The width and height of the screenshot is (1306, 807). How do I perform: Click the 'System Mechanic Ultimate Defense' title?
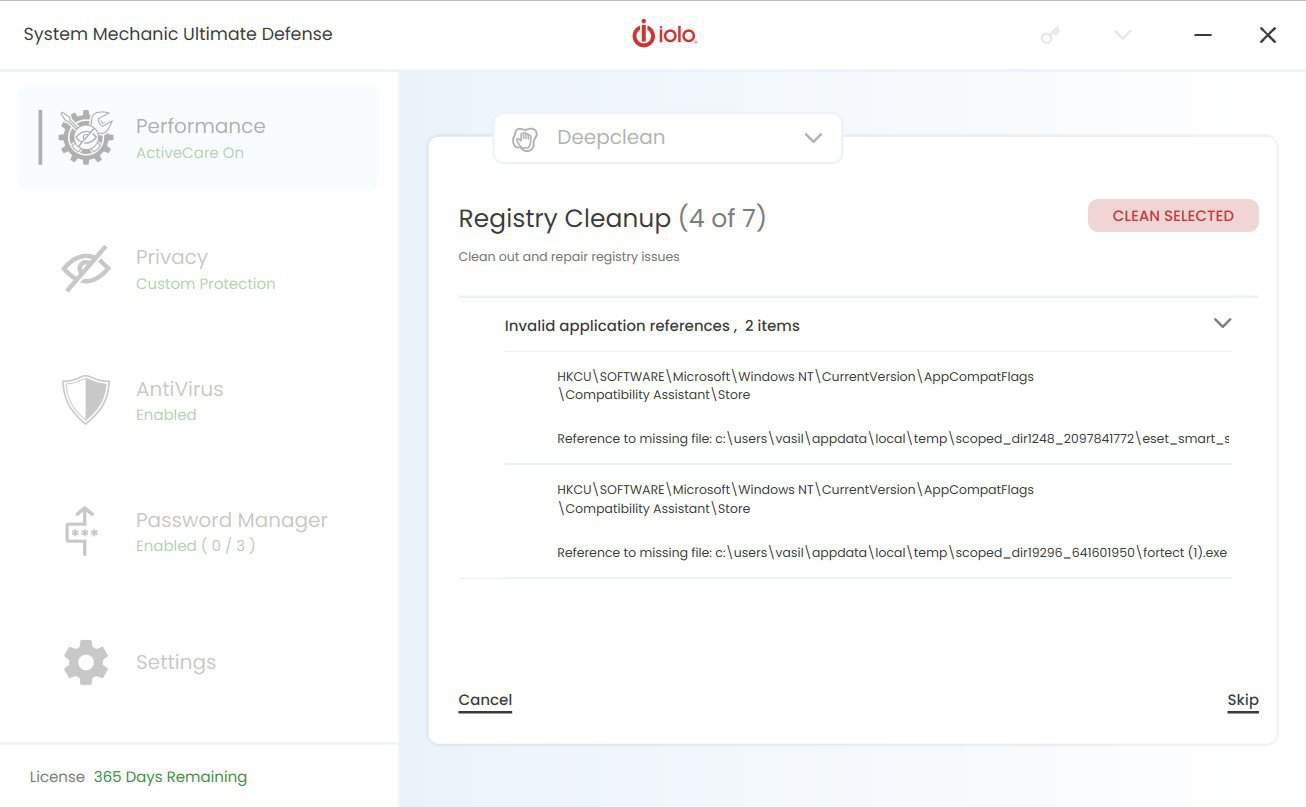(x=178, y=34)
